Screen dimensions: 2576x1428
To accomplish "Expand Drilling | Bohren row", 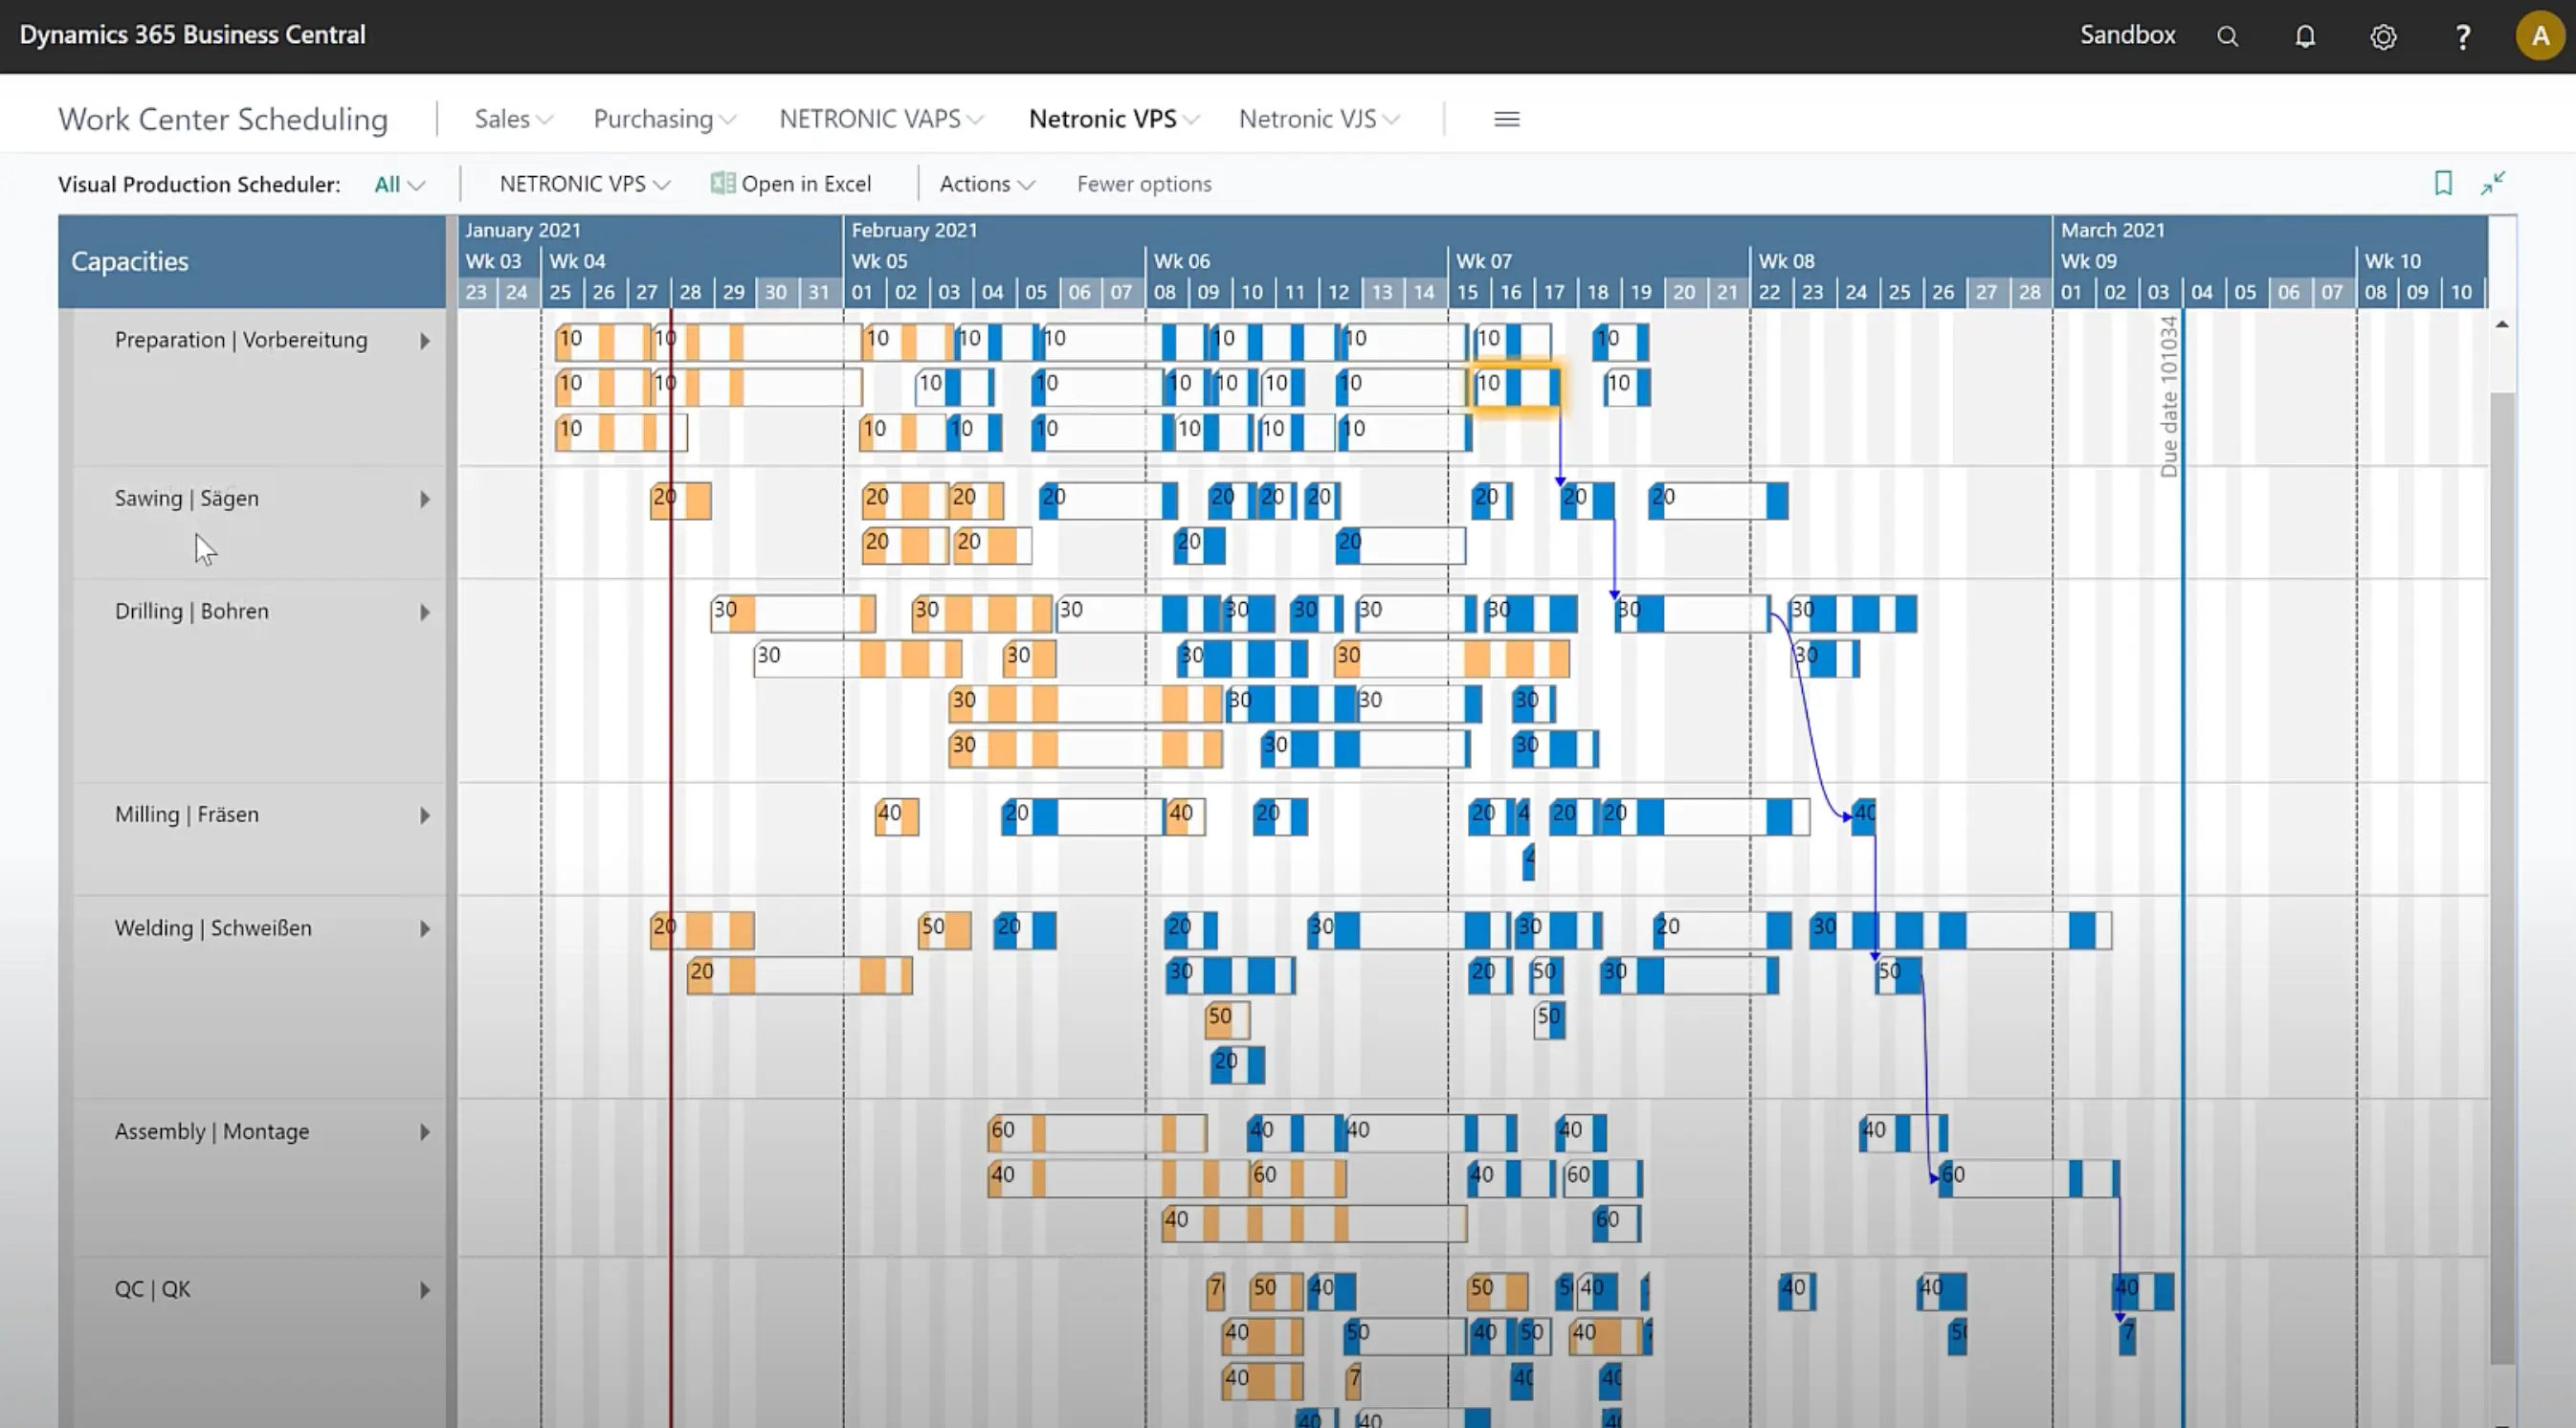I will (425, 612).
